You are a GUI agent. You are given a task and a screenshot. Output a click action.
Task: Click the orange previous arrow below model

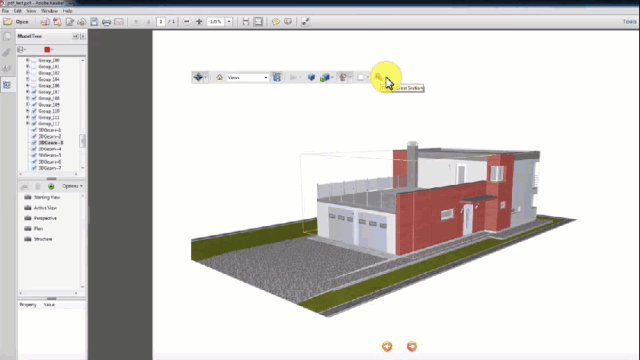click(x=387, y=346)
